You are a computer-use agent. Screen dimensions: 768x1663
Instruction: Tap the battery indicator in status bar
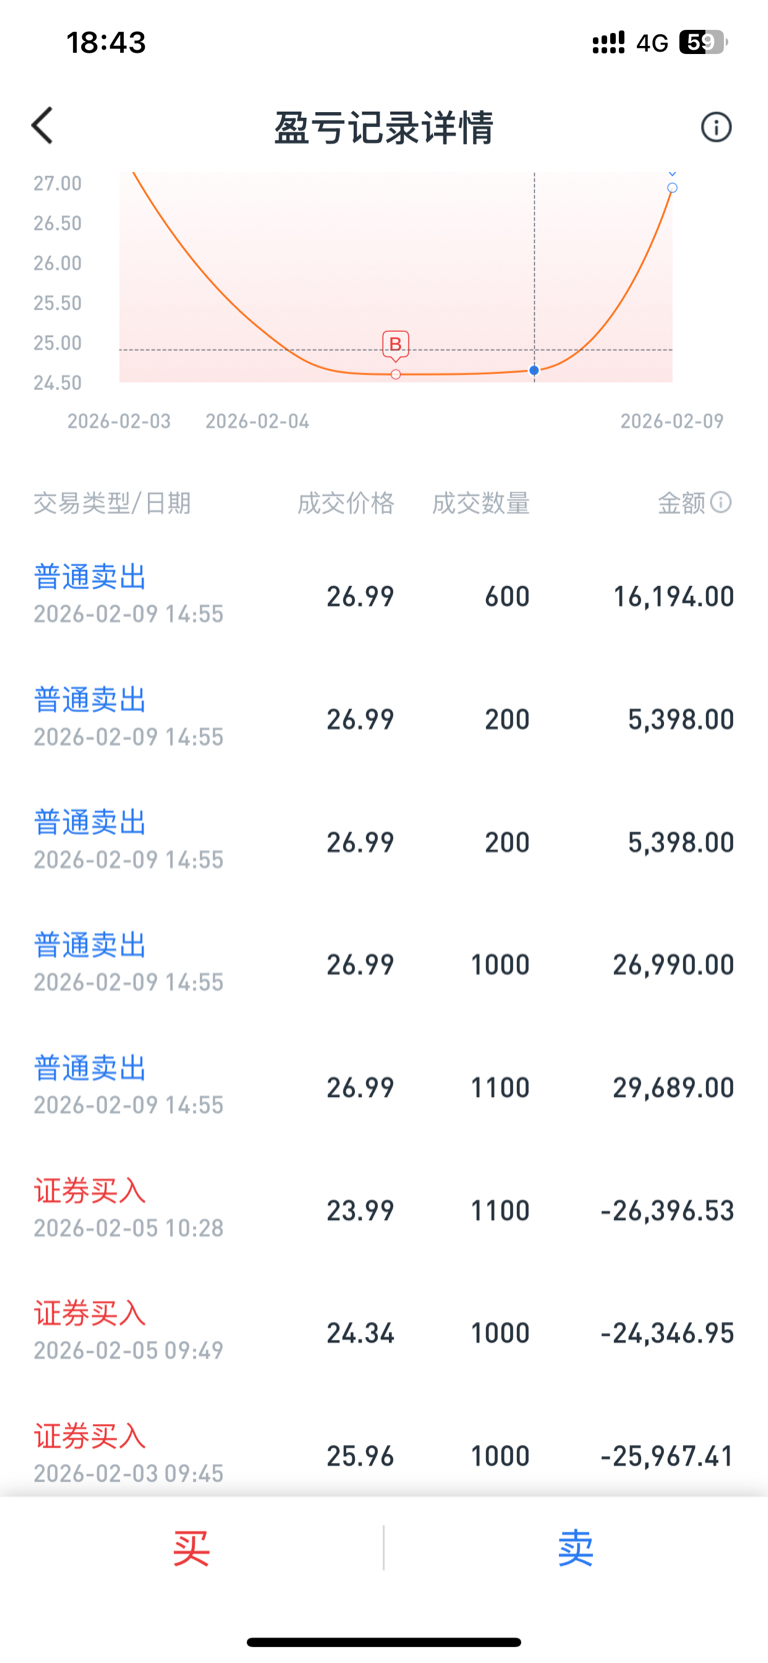(x=703, y=42)
